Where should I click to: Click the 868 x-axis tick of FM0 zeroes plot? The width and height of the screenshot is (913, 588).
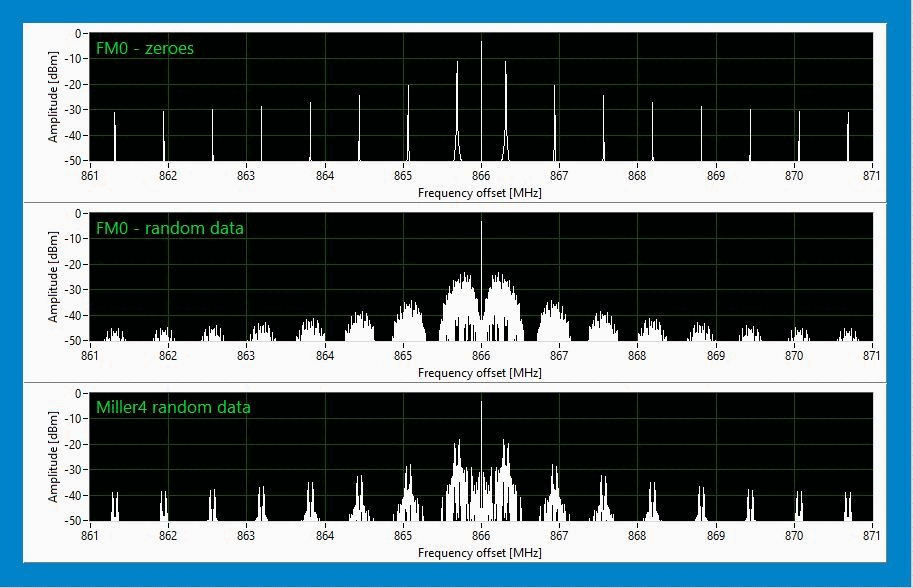638,176
